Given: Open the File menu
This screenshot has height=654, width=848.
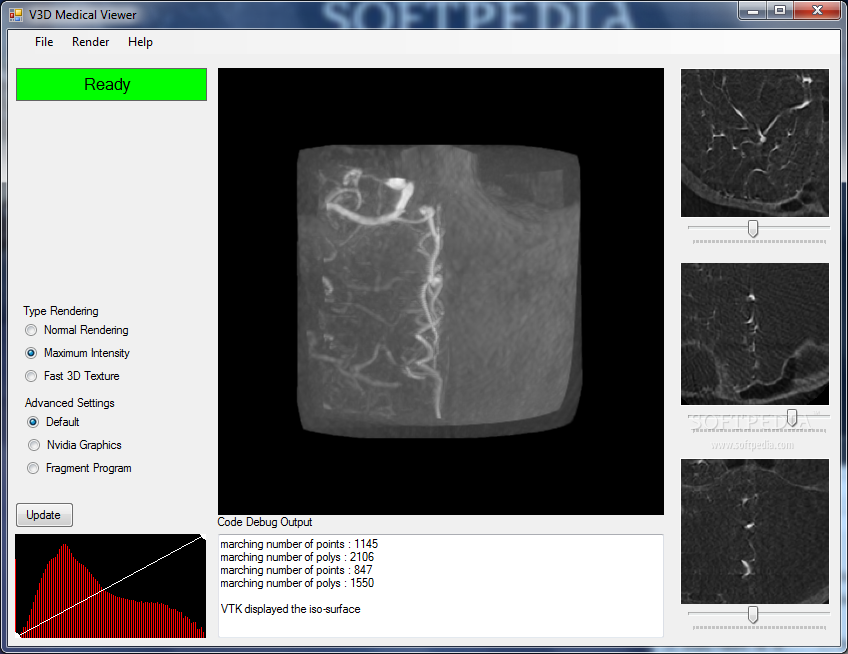Looking at the screenshot, I should pos(44,42).
